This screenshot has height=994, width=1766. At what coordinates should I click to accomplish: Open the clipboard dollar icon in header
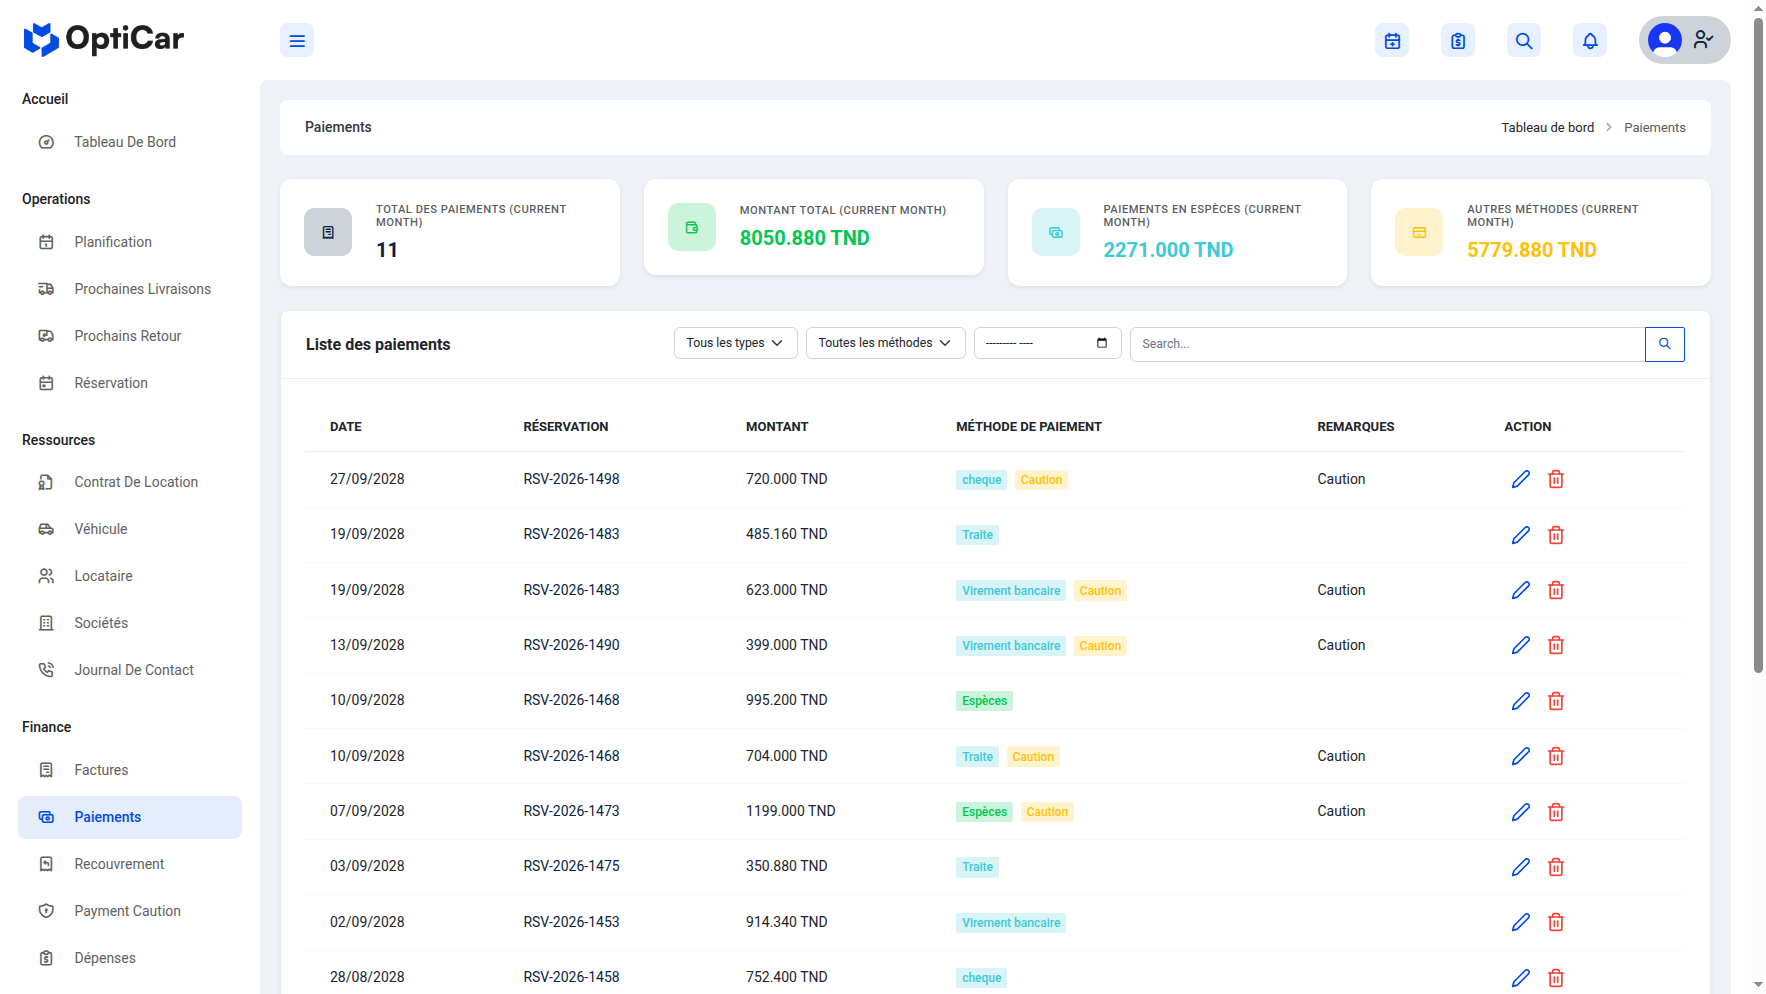click(1458, 41)
